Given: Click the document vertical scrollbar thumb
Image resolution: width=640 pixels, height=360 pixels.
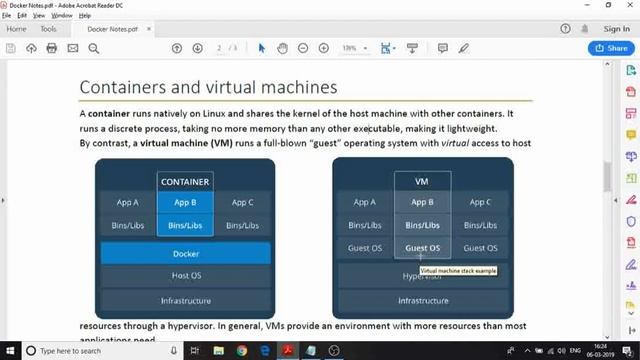Looking at the screenshot, I should 607,176.
